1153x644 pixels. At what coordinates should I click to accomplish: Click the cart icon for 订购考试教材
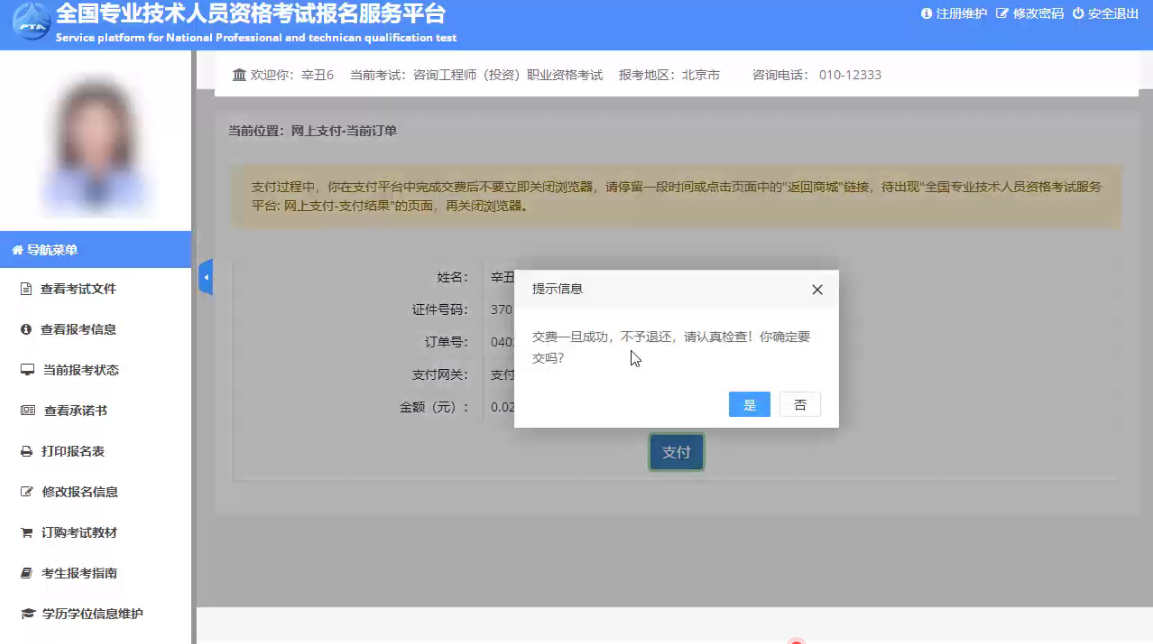(x=27, y=533)
